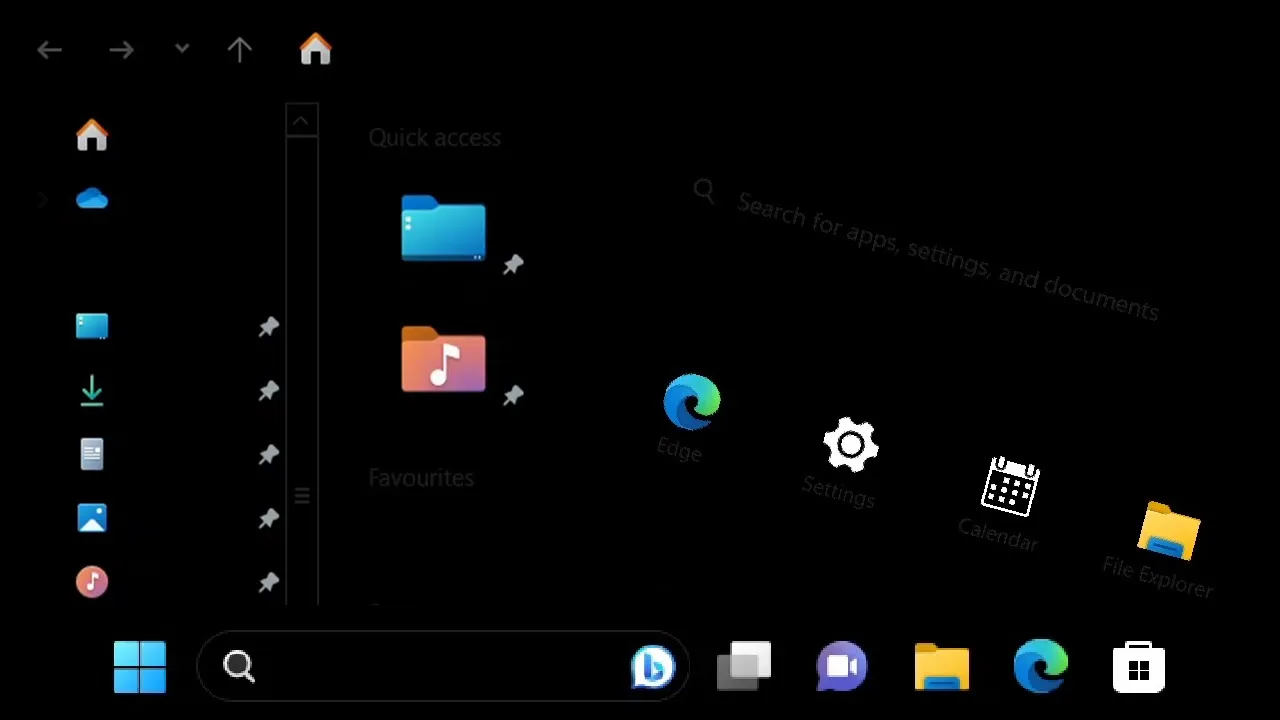Unpin Documents via its sidebar pin
Viewport: 1280px width, 720px height.
[268, 455]
